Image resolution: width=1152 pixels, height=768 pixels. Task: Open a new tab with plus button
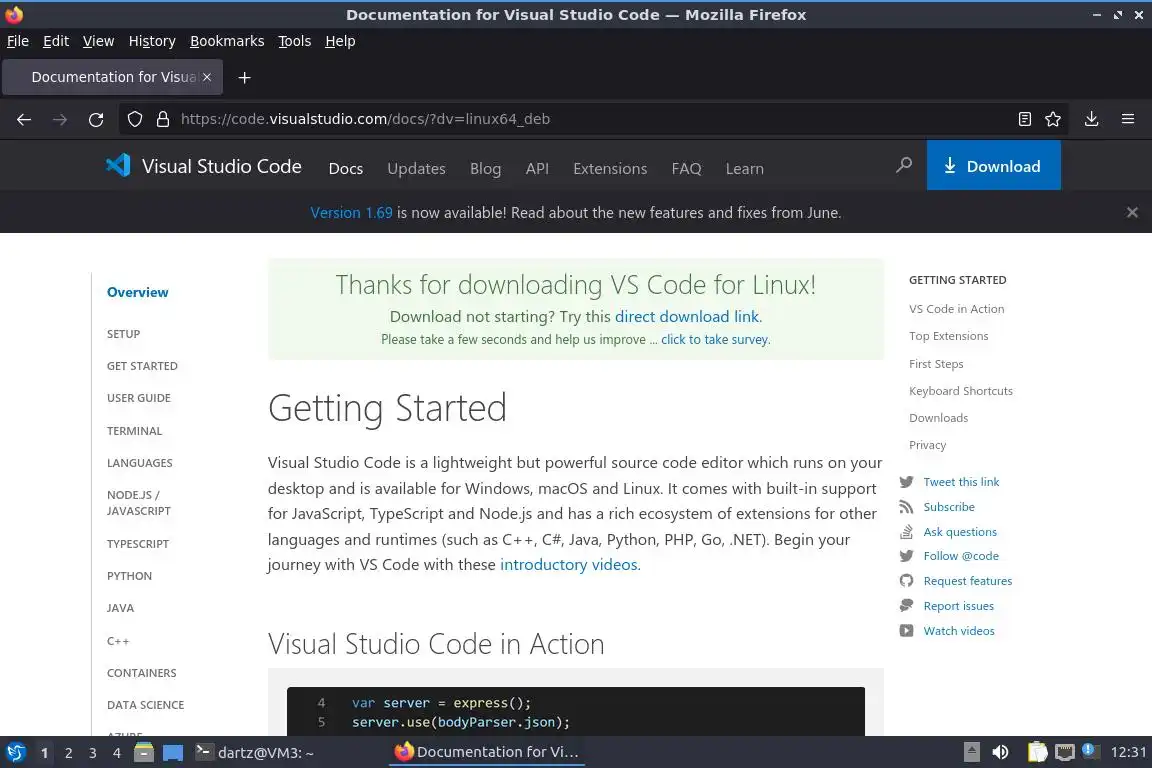click(245, 77)
